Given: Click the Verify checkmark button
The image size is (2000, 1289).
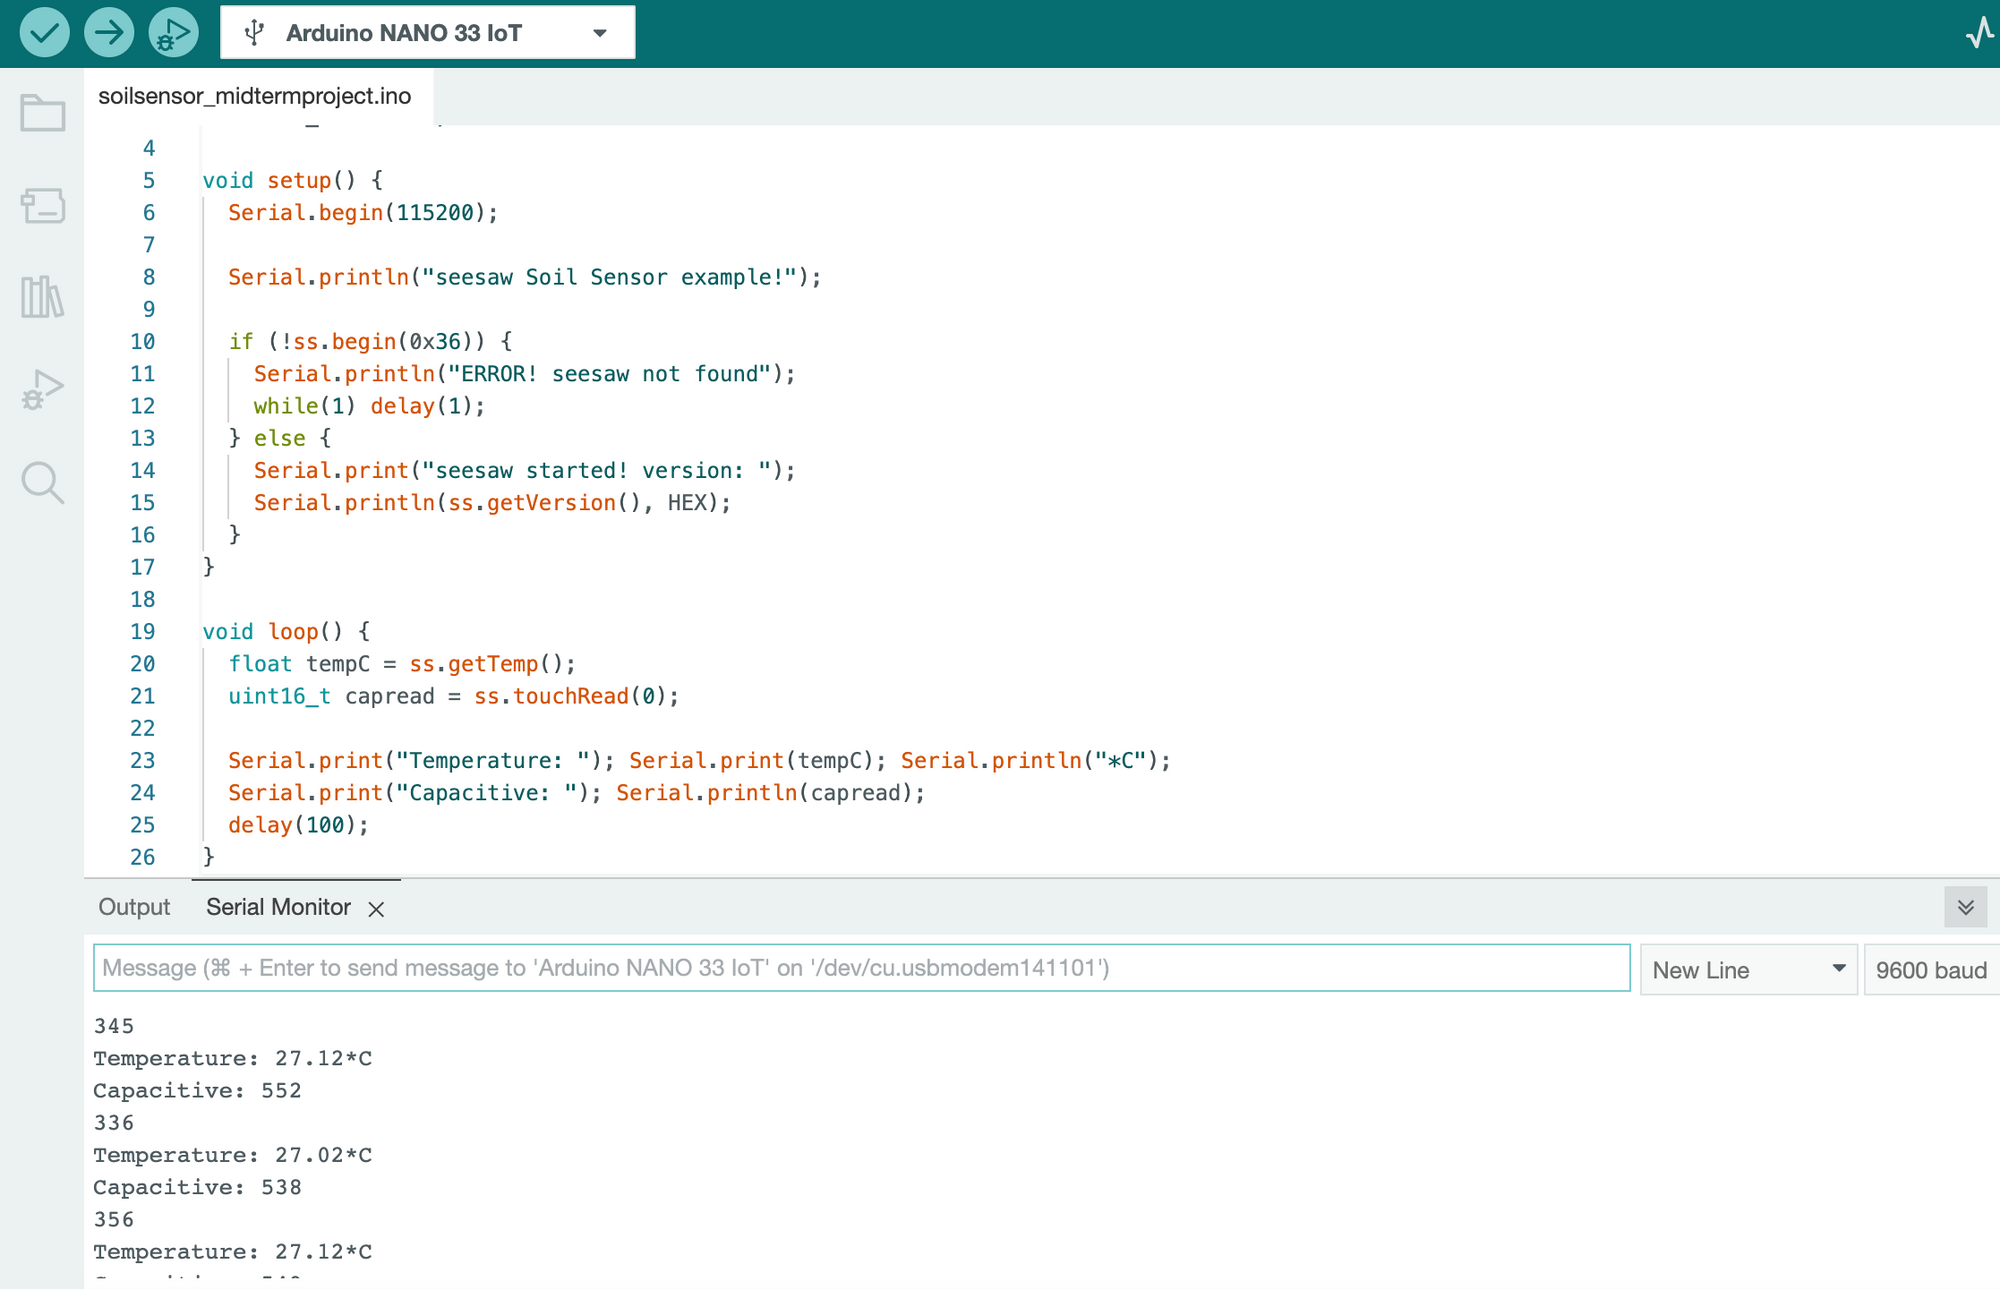Looking at the screenshot, I should coord(44,32).
